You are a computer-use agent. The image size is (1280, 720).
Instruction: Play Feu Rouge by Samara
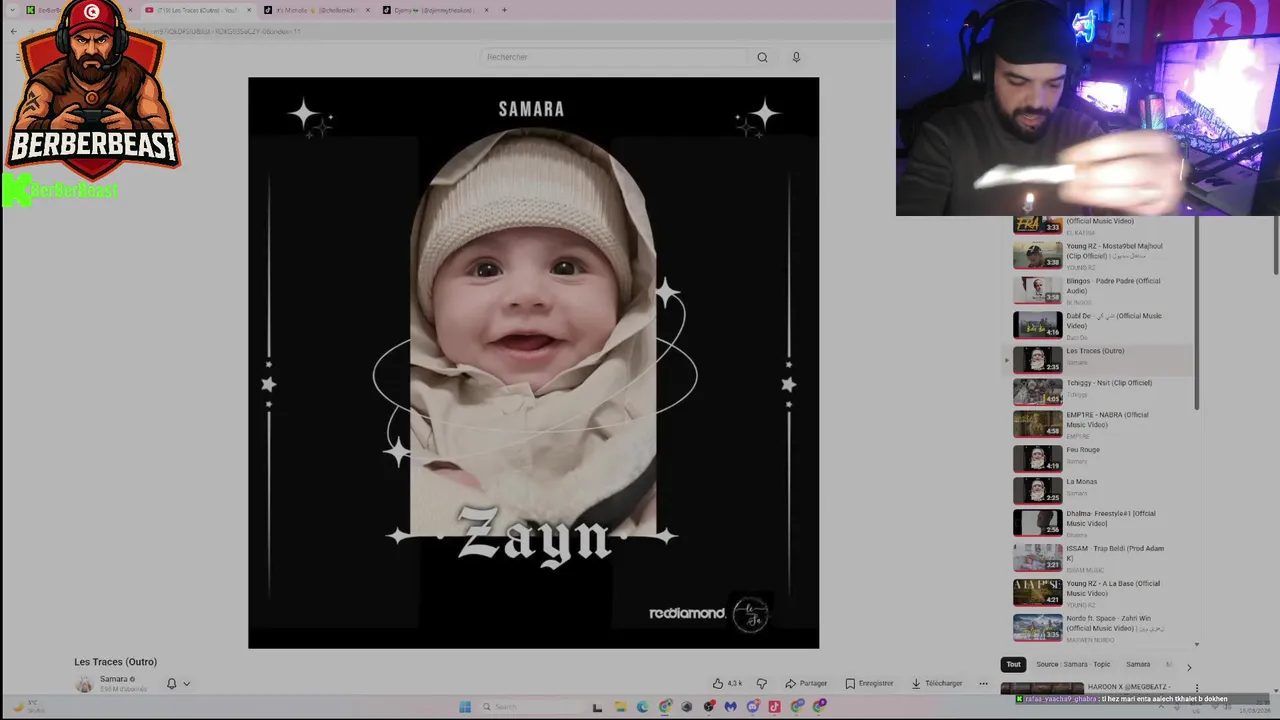pos(1098,458)
